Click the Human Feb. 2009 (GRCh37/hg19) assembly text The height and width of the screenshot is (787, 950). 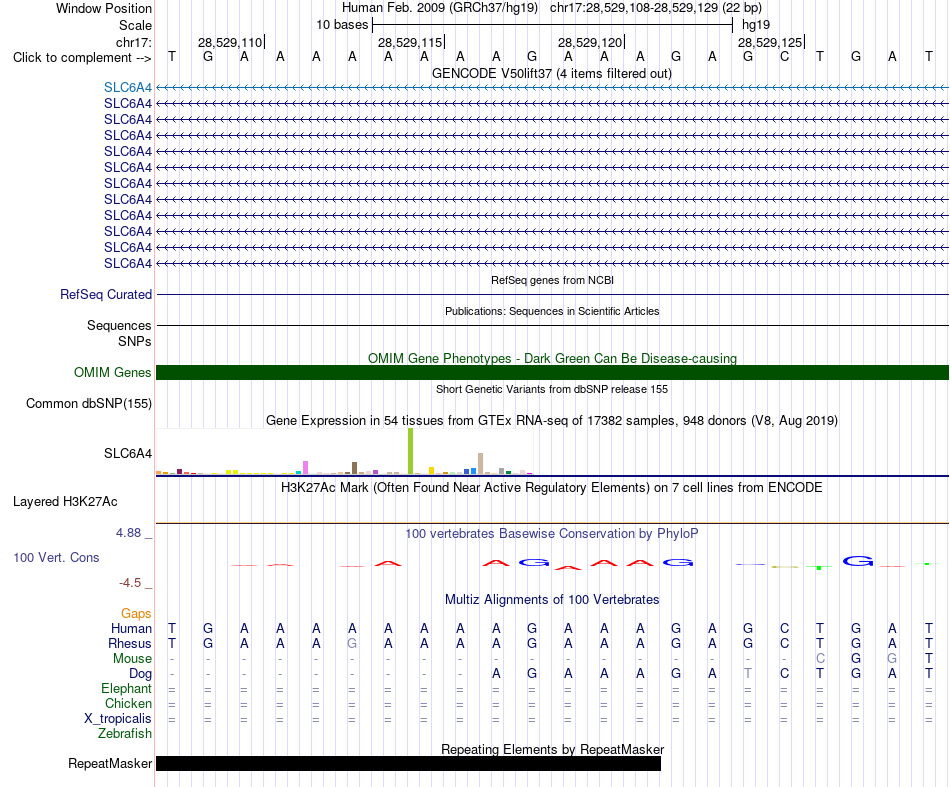440,8
